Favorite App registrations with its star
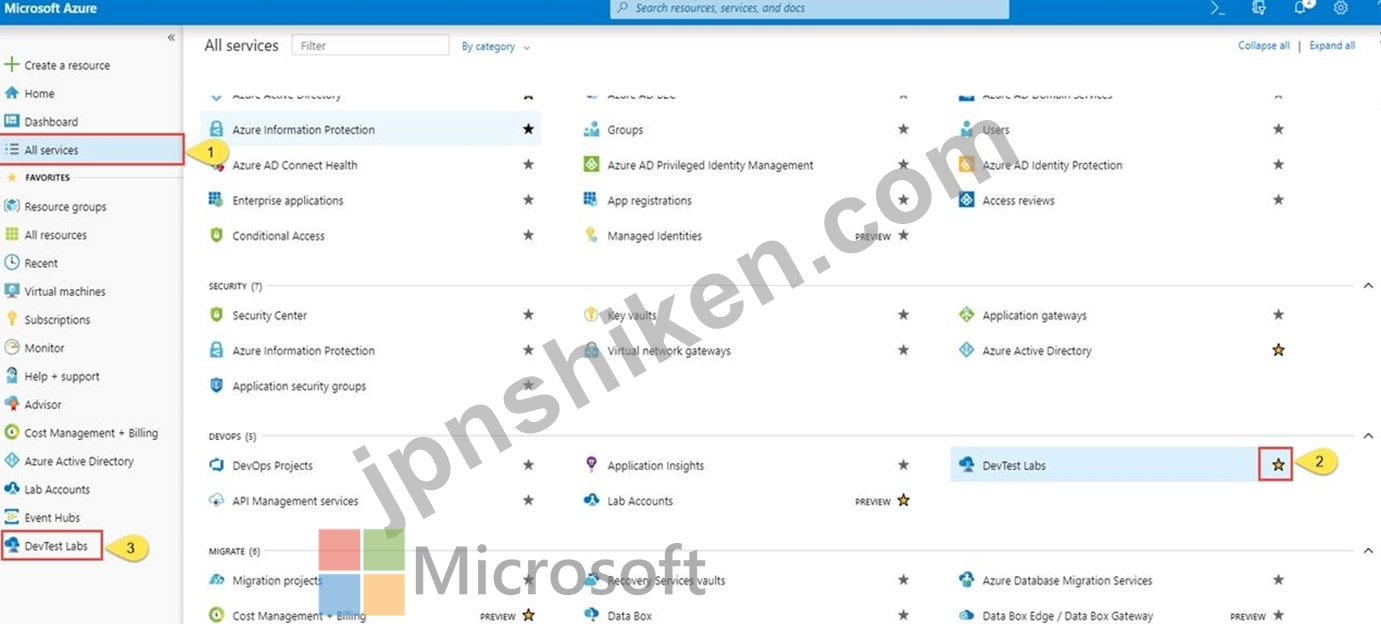1381x624 pixels. [x=903, y=200]
